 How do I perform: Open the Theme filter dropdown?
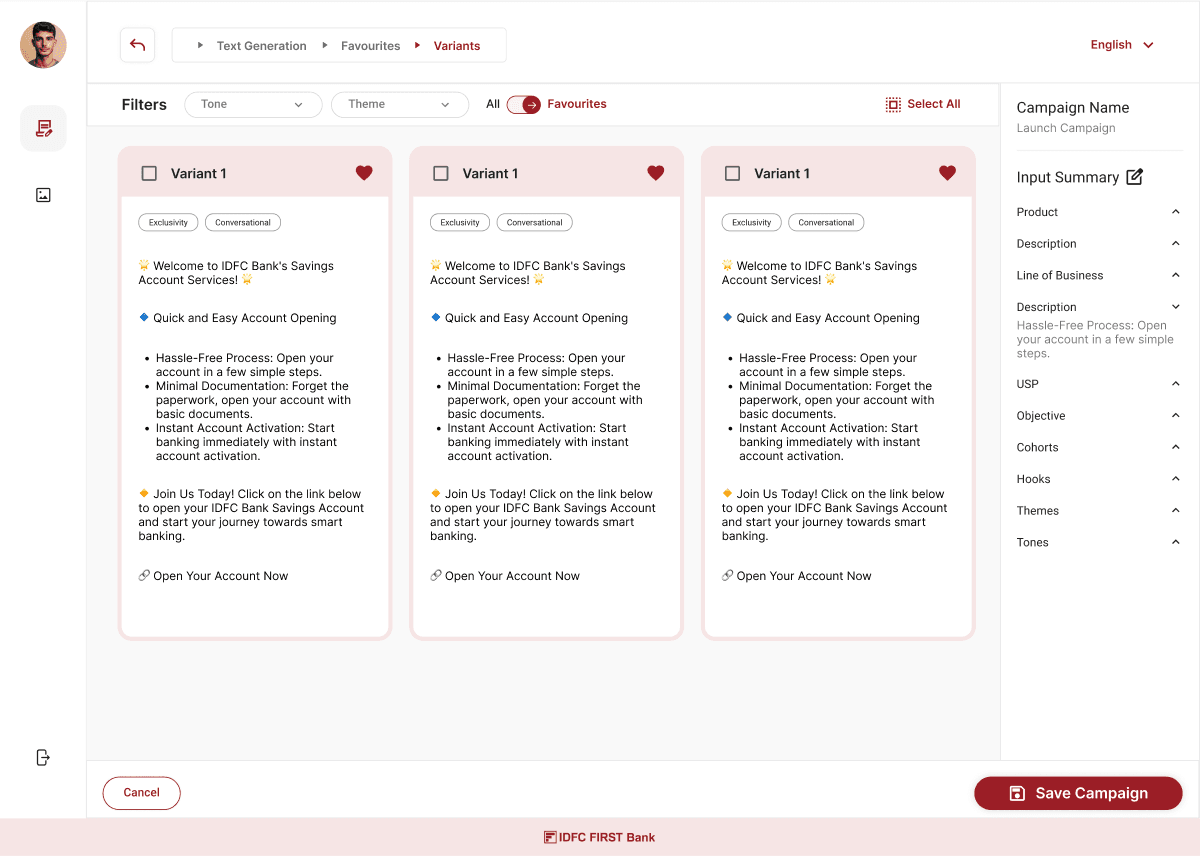point(400,104)
